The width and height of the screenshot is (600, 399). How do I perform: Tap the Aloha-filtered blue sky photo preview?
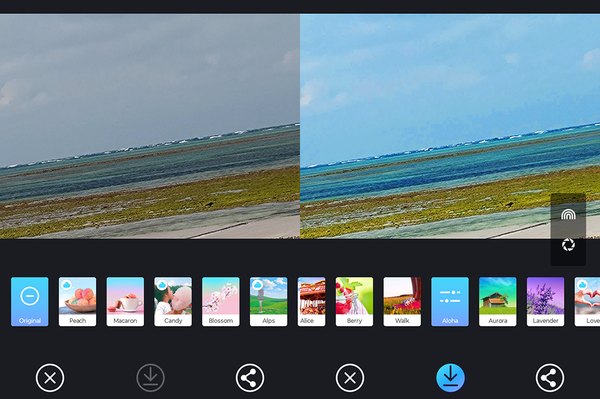click(450, 126)
